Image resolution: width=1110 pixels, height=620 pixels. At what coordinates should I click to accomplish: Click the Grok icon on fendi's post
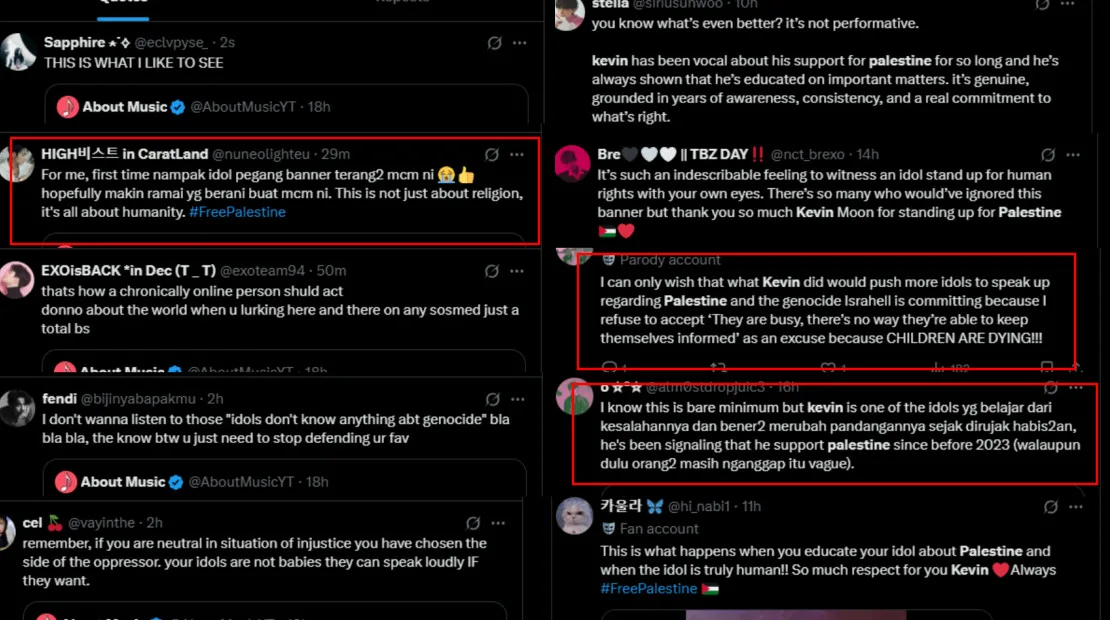pos(492,399)
